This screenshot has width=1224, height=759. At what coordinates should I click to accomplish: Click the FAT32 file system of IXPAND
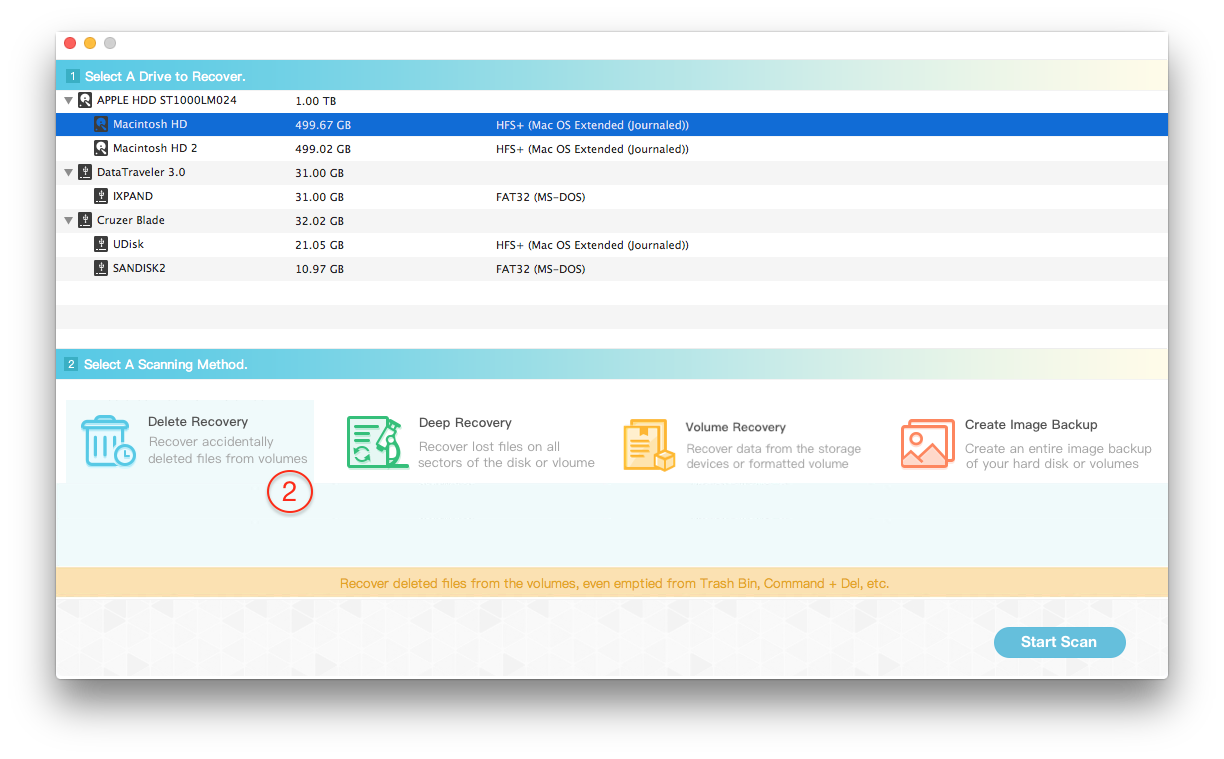pos(540,197)
